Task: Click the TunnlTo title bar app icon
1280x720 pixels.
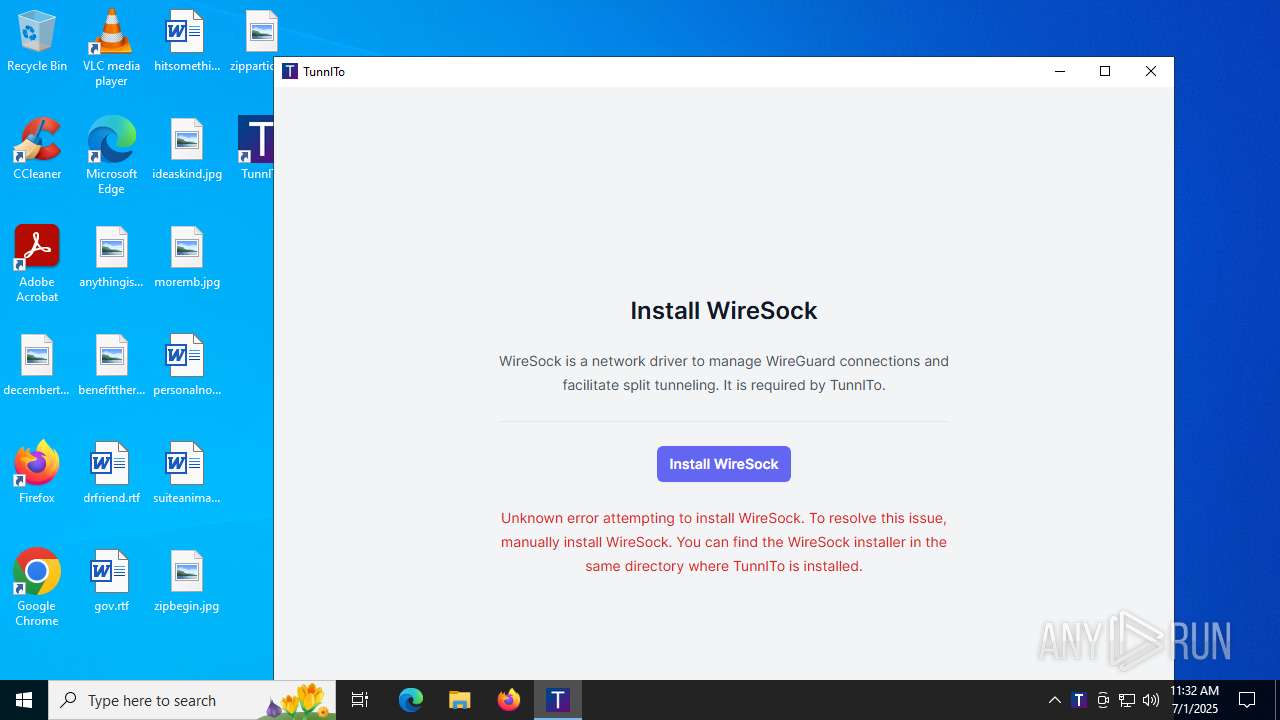Action: pyautogui.click(x=290, y=71)
